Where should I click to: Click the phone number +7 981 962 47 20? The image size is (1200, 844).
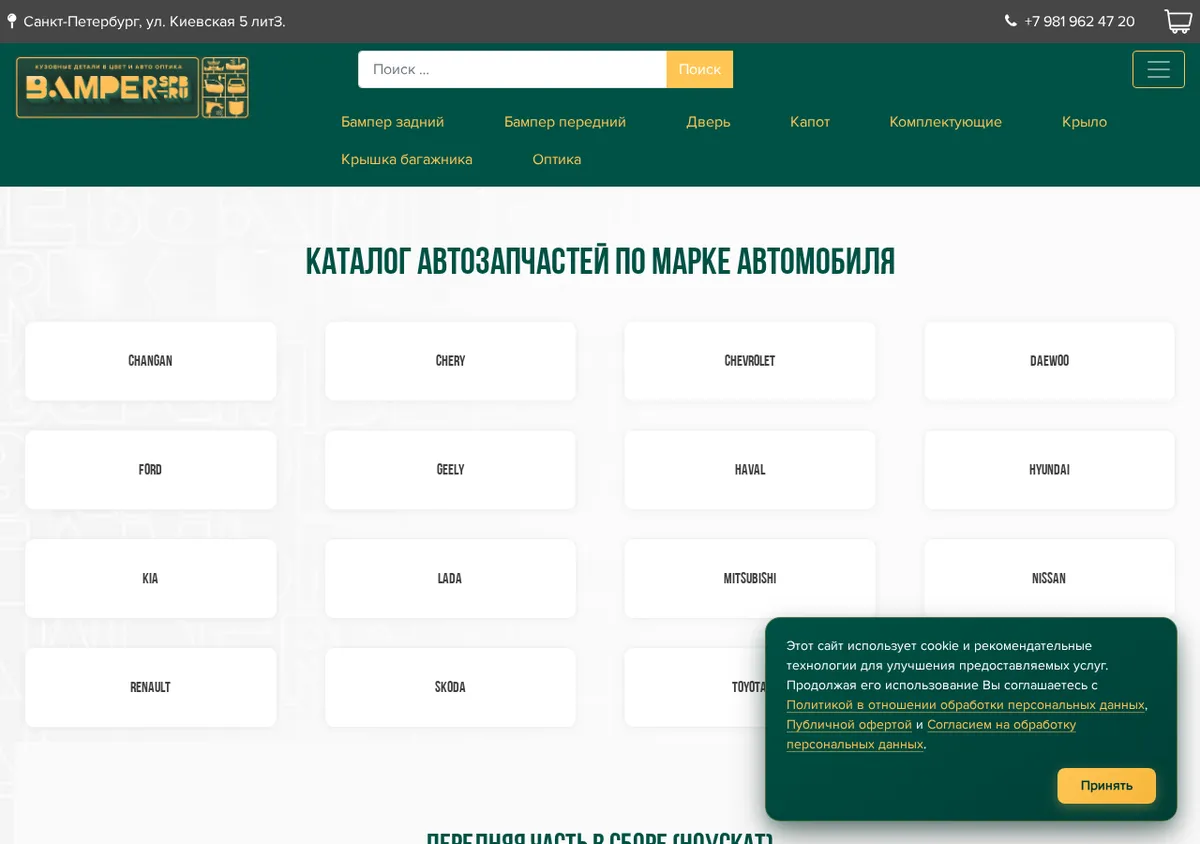pyautogui.click(x=1079, y=21)
